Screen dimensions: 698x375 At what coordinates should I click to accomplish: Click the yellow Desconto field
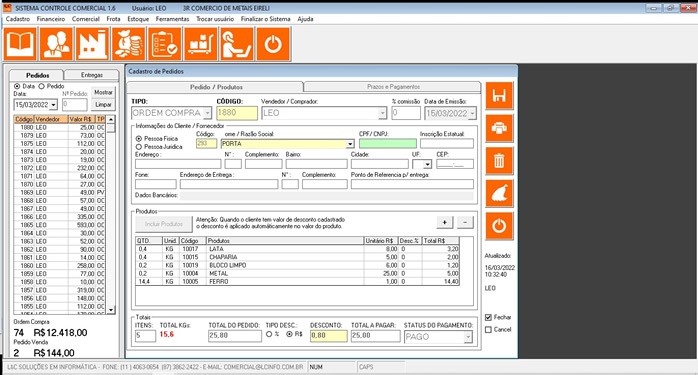coord(329,336)
